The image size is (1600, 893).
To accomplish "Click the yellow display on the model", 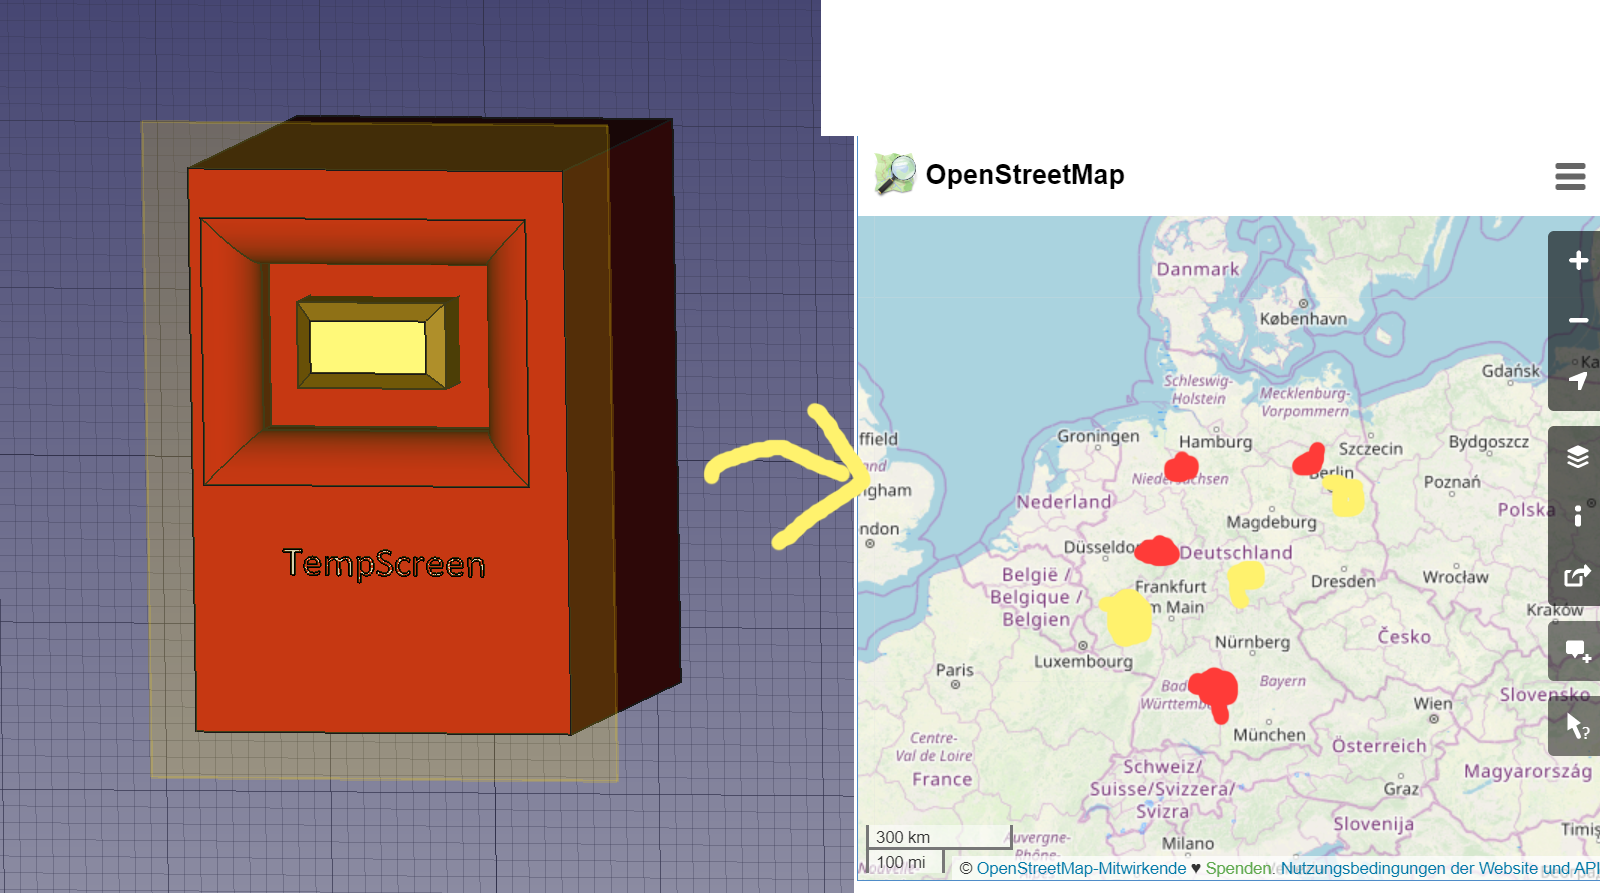I will [x=368, y=347].
